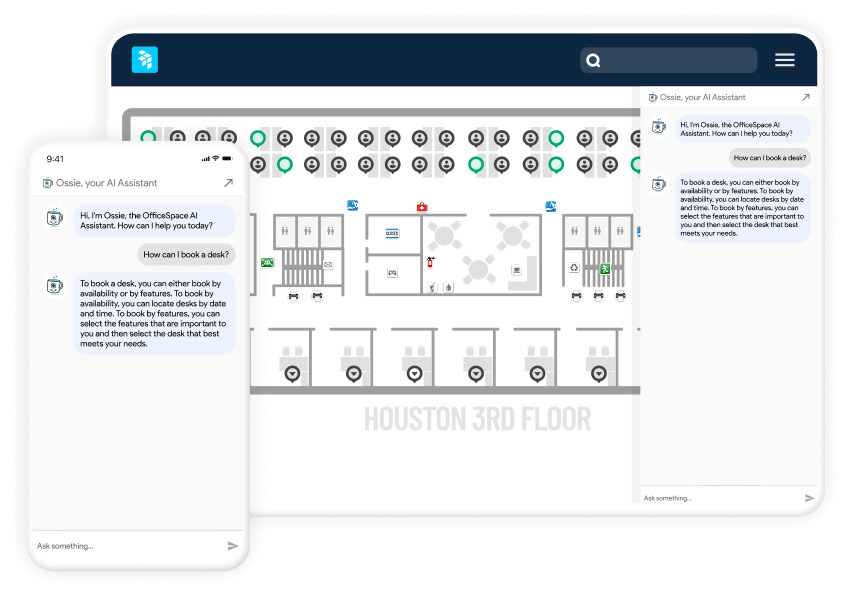This screenshot has height=595, width=849.
Task: Click the tablet's 'Hi, I'm Ossie' greeting bubble
Action: [743, 129]
